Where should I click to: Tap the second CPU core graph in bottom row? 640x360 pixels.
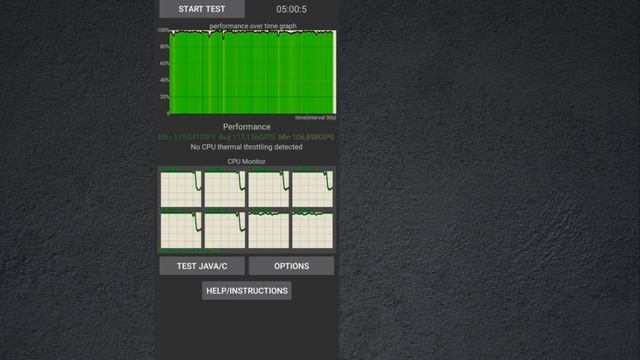(x=225, y=230)
